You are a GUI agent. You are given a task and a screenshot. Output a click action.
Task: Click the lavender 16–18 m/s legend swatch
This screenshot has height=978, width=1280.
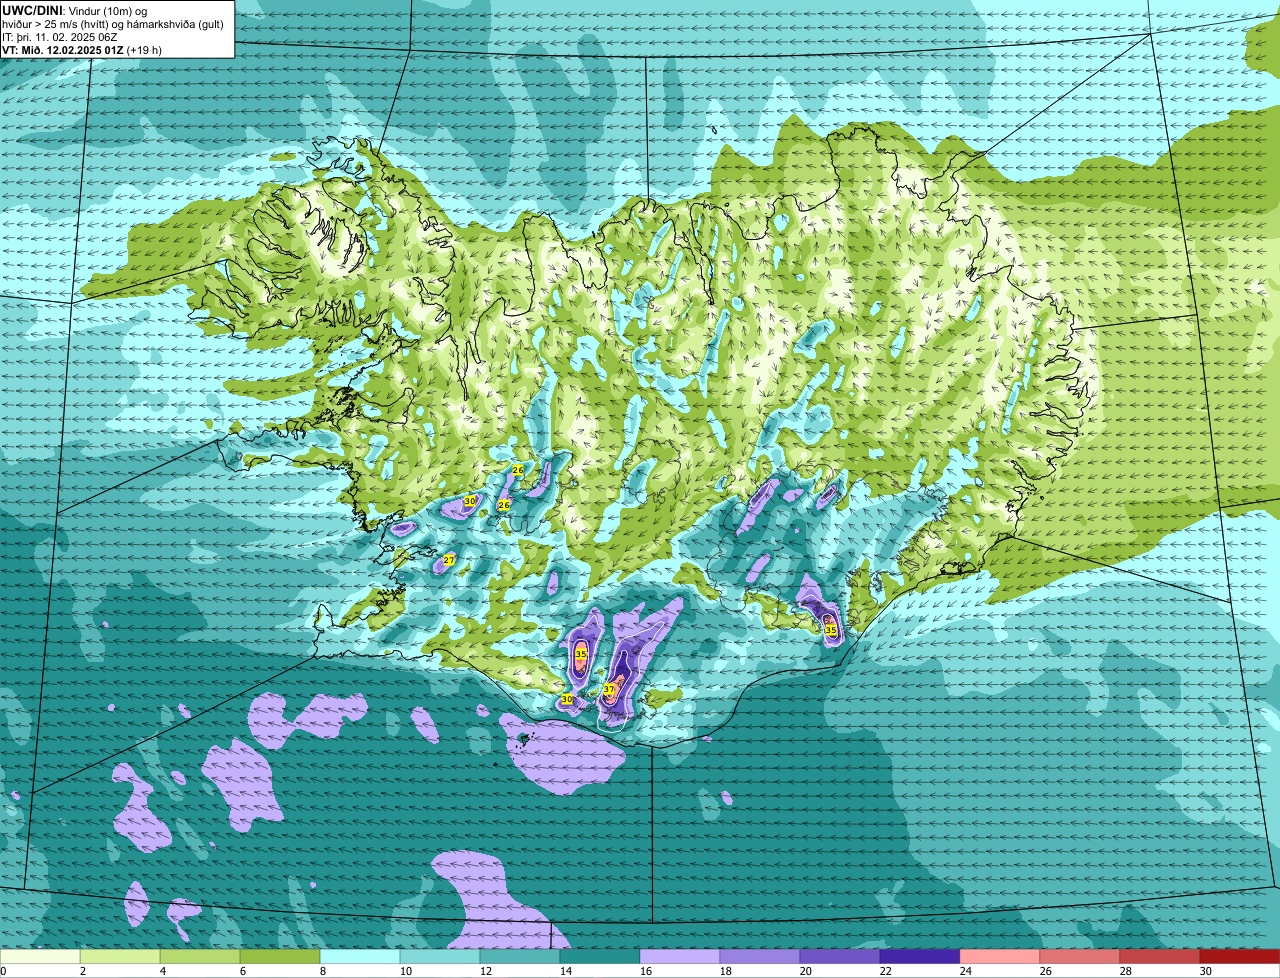[680, 957]
